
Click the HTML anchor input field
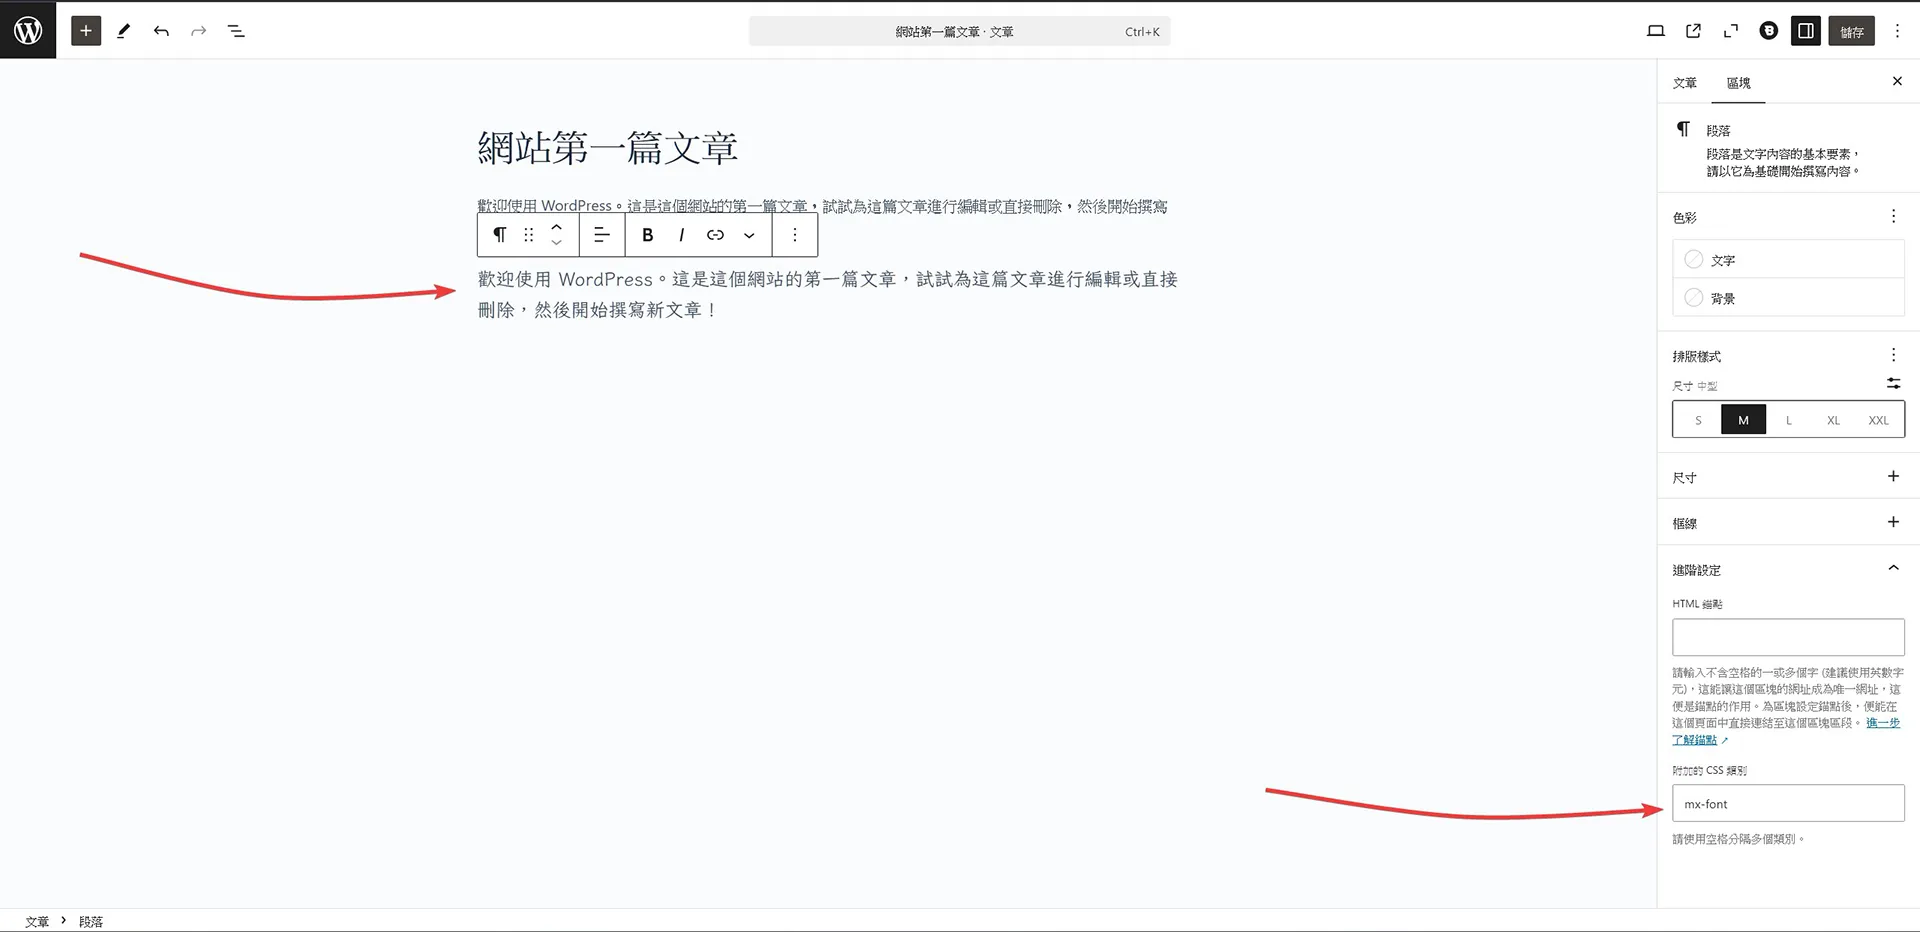click(x=1788, y=637)
